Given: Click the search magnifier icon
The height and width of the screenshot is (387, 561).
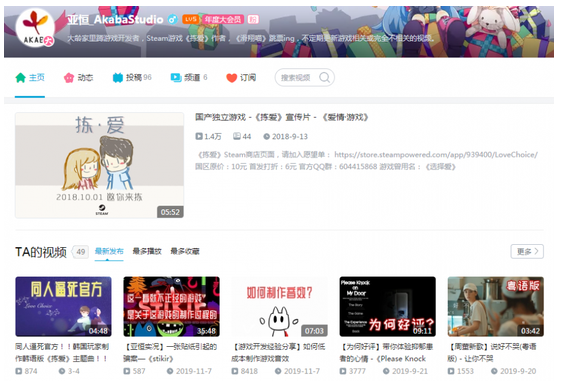Looking at the screenshot, I should 325,77.
